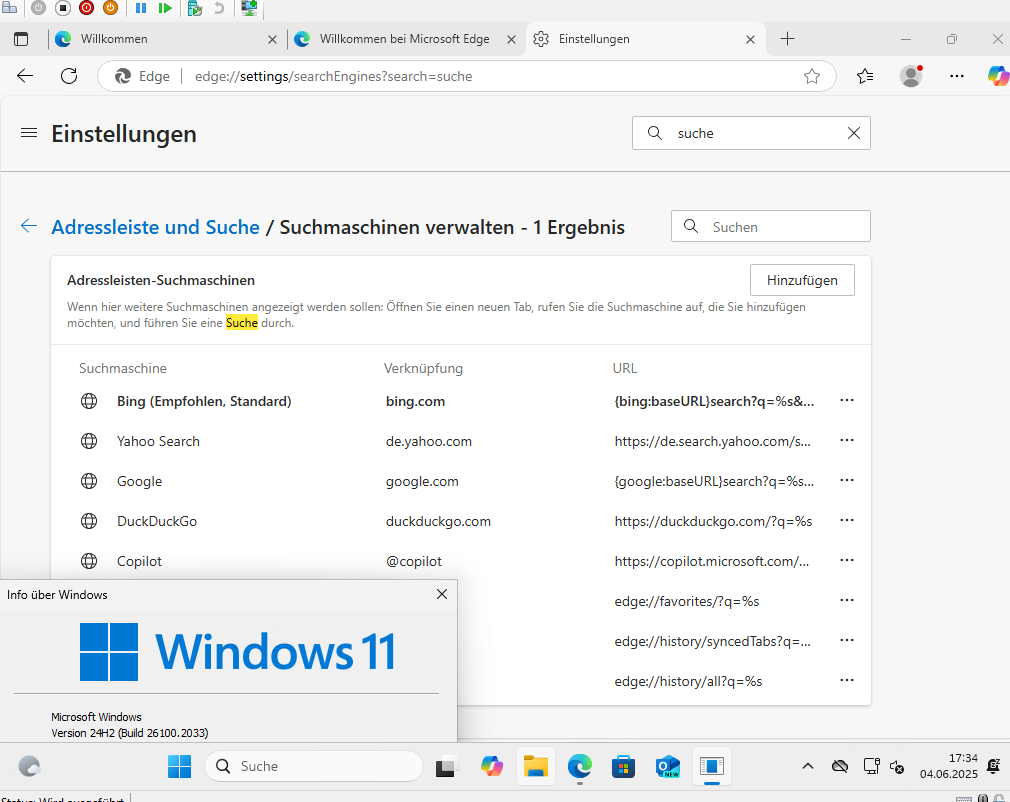
Task: Open the Favorites list icon
Action: coord(865,76)
